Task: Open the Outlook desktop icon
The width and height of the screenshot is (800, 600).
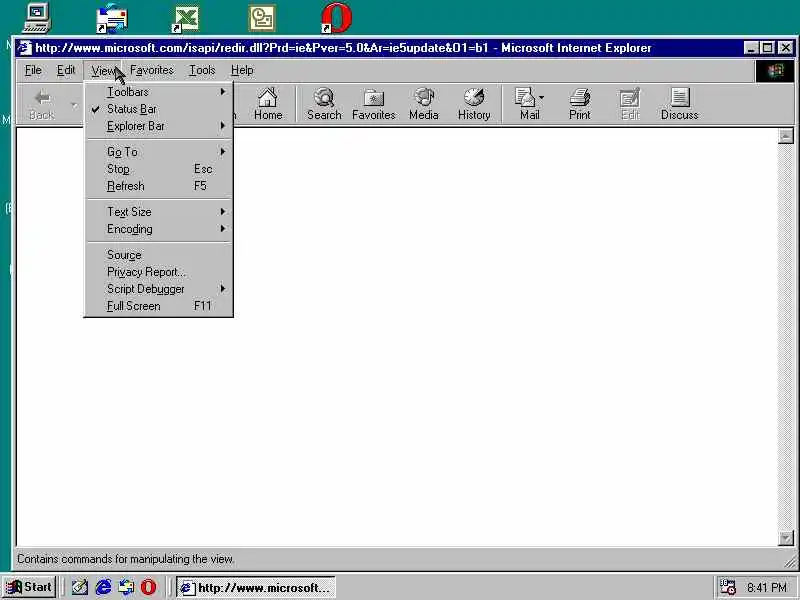Action: click(x=262, y=18)
